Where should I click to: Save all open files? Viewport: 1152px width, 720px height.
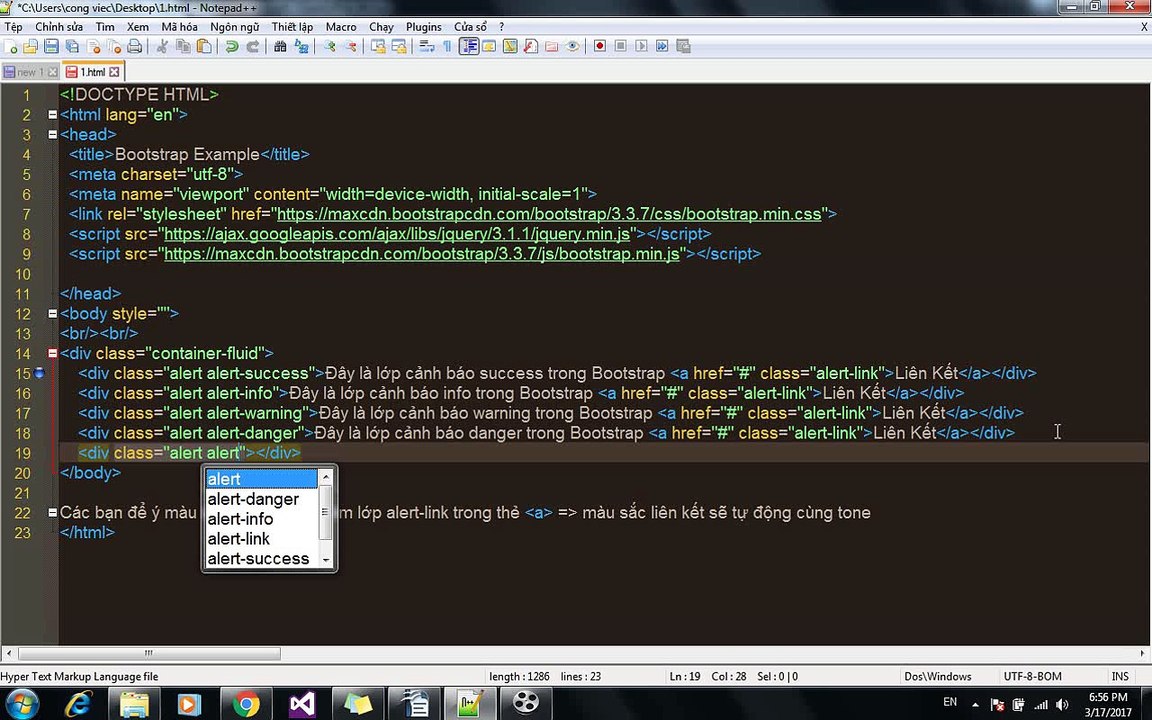pyautogui.click(x=72, y=46)
